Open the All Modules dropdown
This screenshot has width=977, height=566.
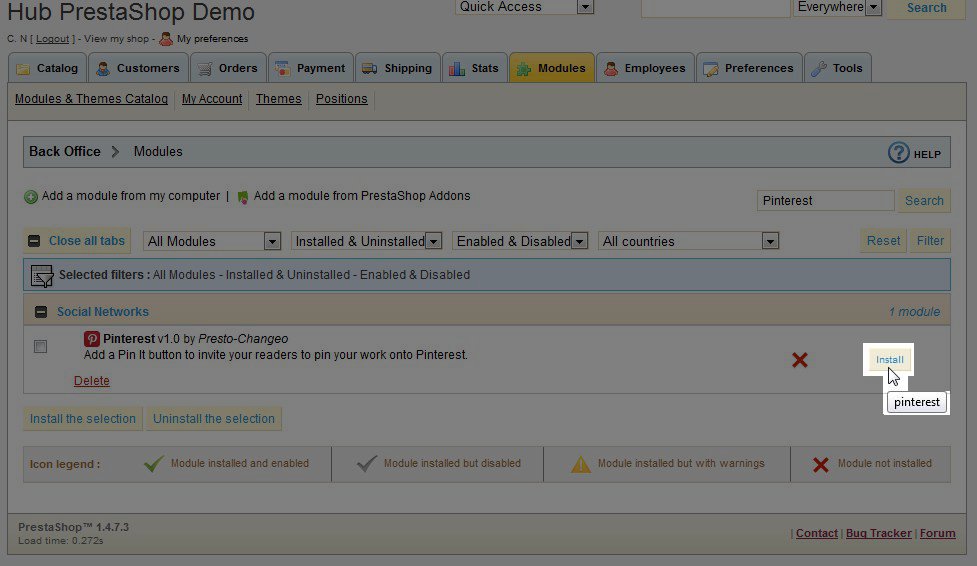213,241
